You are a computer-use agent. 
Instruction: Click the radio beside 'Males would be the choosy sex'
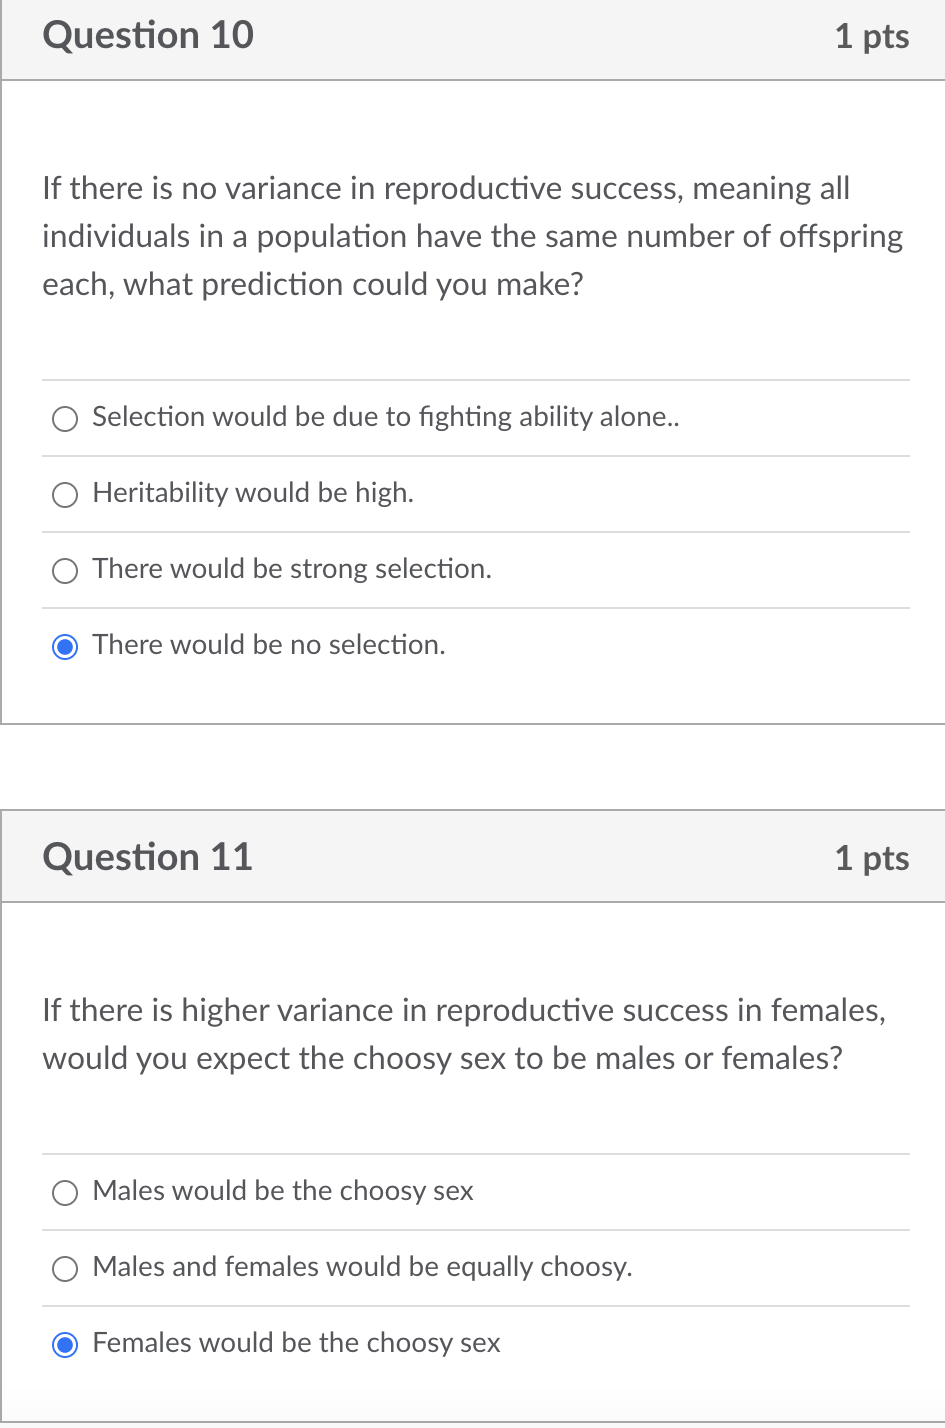click(x=65, y=1192)
